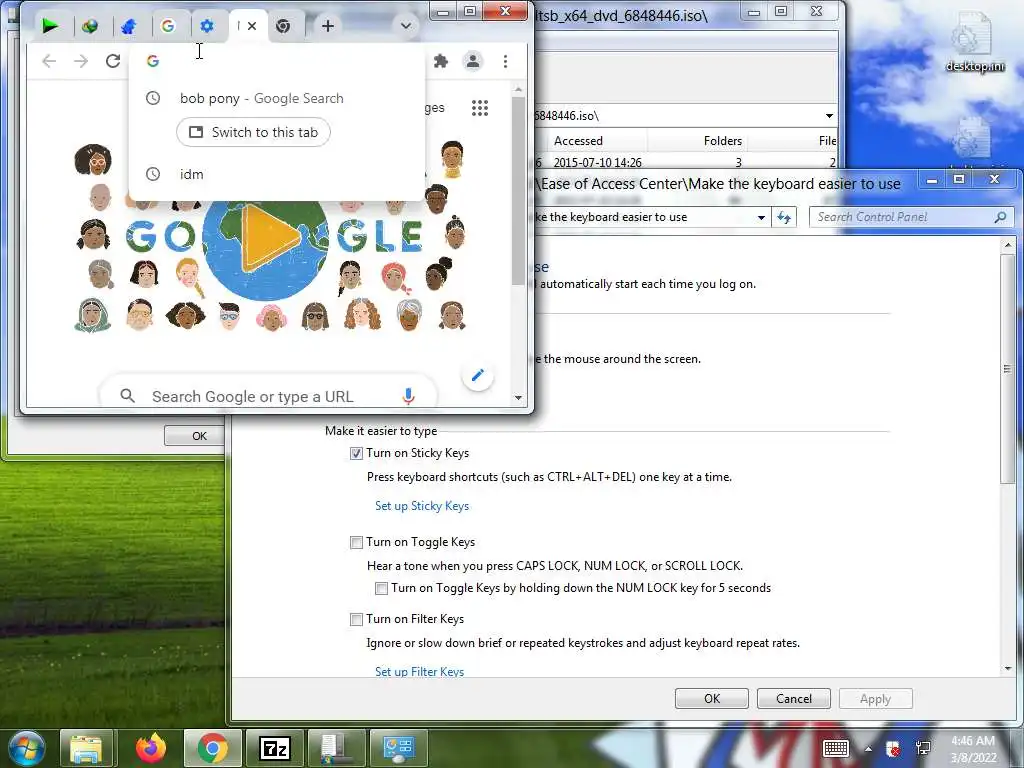Click the voice search microphone icon
The height and width of the screenshot is (768, 1024).
(408, 396)
